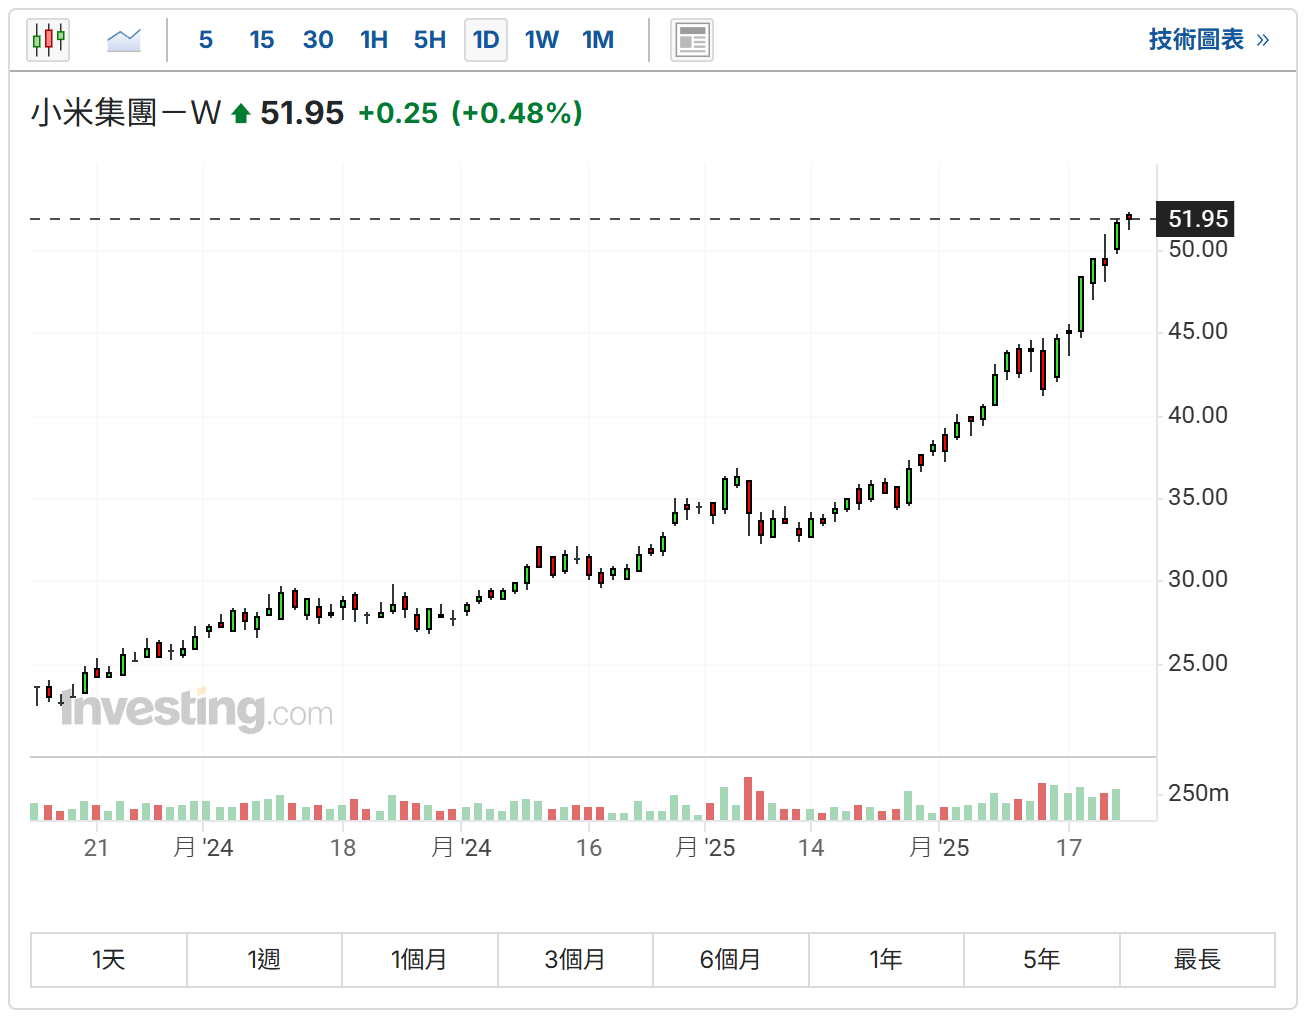Set interval to 30 minutes
1305x1023 pixels.
pos(318,40)
